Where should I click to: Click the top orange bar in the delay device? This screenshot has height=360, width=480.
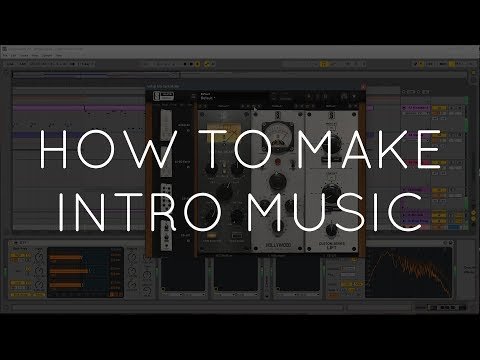coord(66,257)
